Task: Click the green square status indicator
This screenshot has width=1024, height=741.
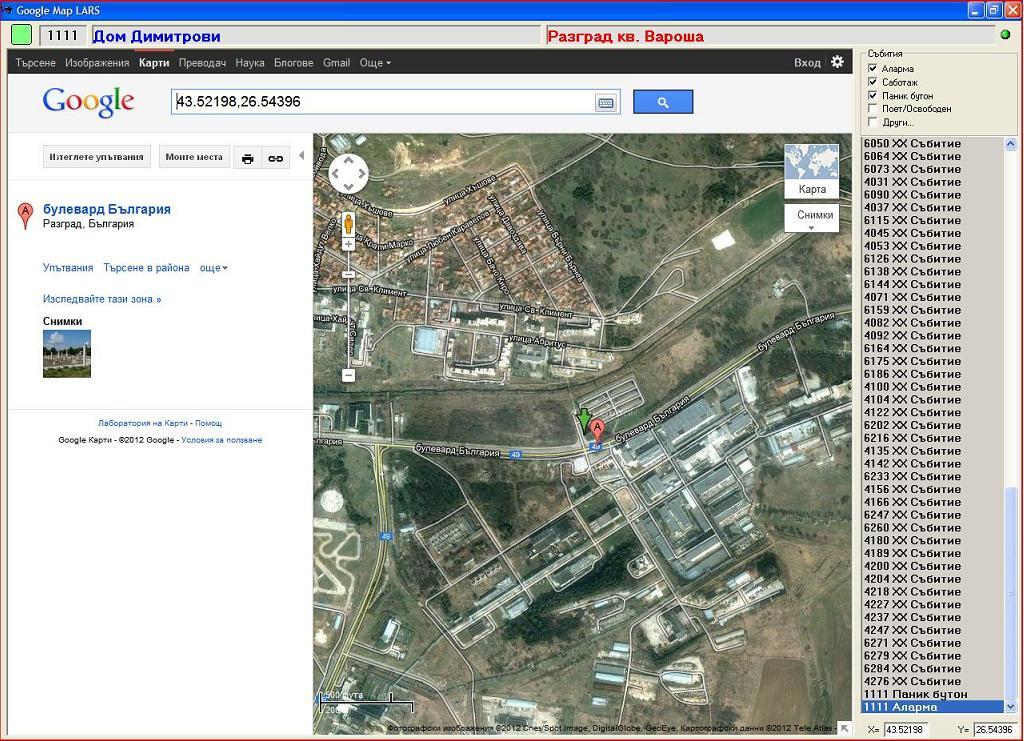Action: coord(22,35)
